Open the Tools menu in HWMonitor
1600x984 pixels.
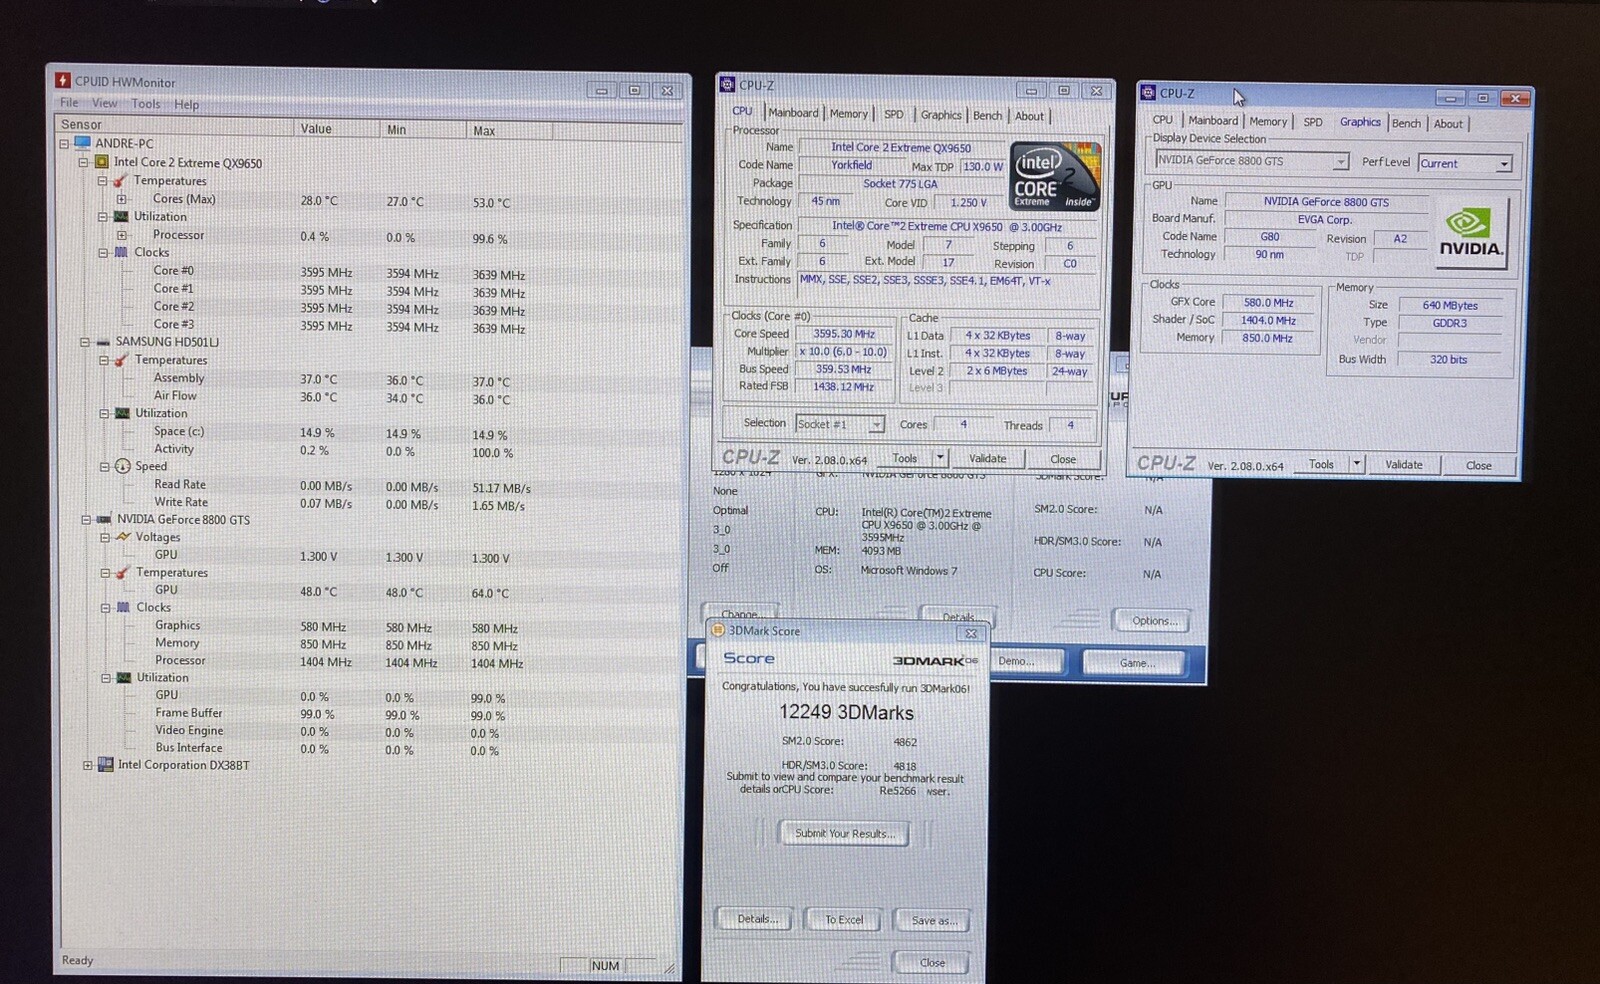point(146,104)
